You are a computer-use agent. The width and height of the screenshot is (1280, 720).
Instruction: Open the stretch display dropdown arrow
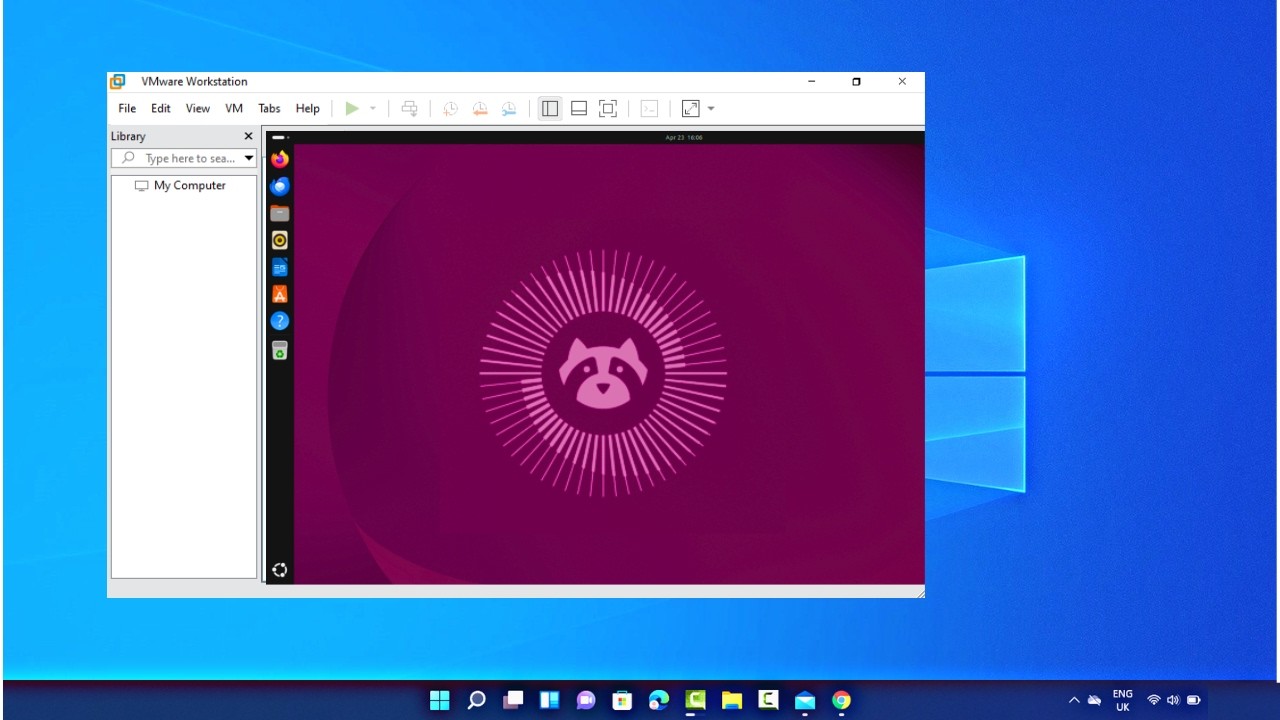711,108
